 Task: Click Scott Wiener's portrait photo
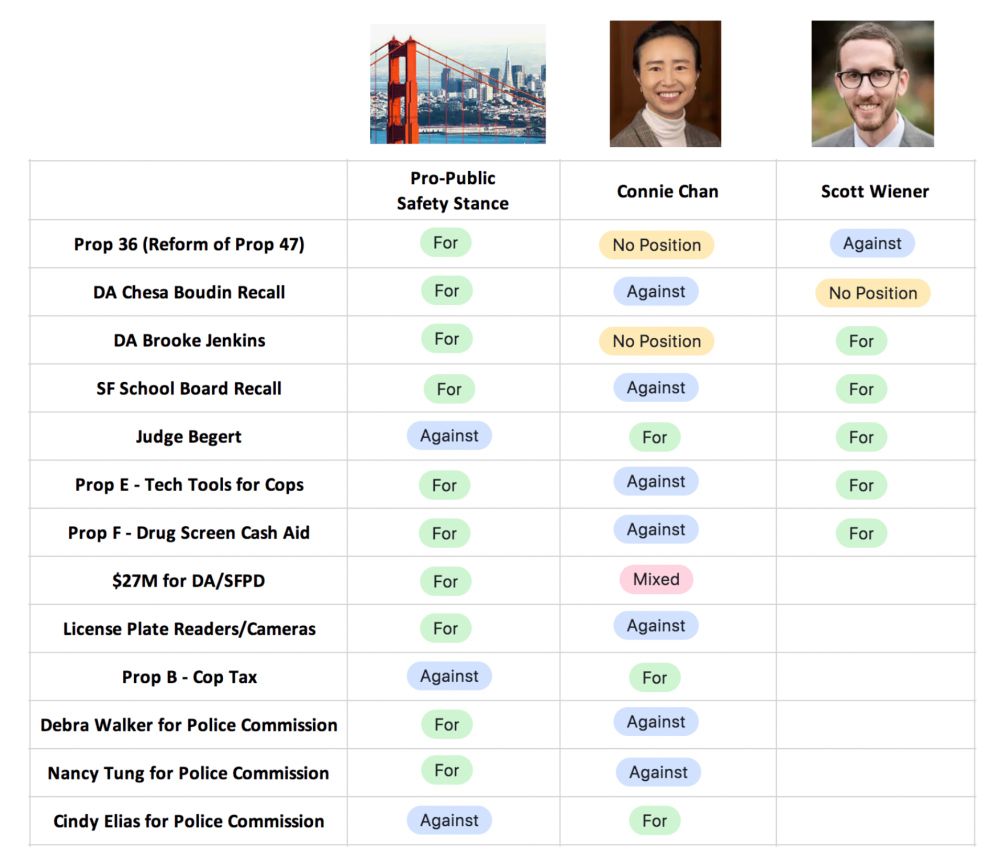tap(872, 85)
